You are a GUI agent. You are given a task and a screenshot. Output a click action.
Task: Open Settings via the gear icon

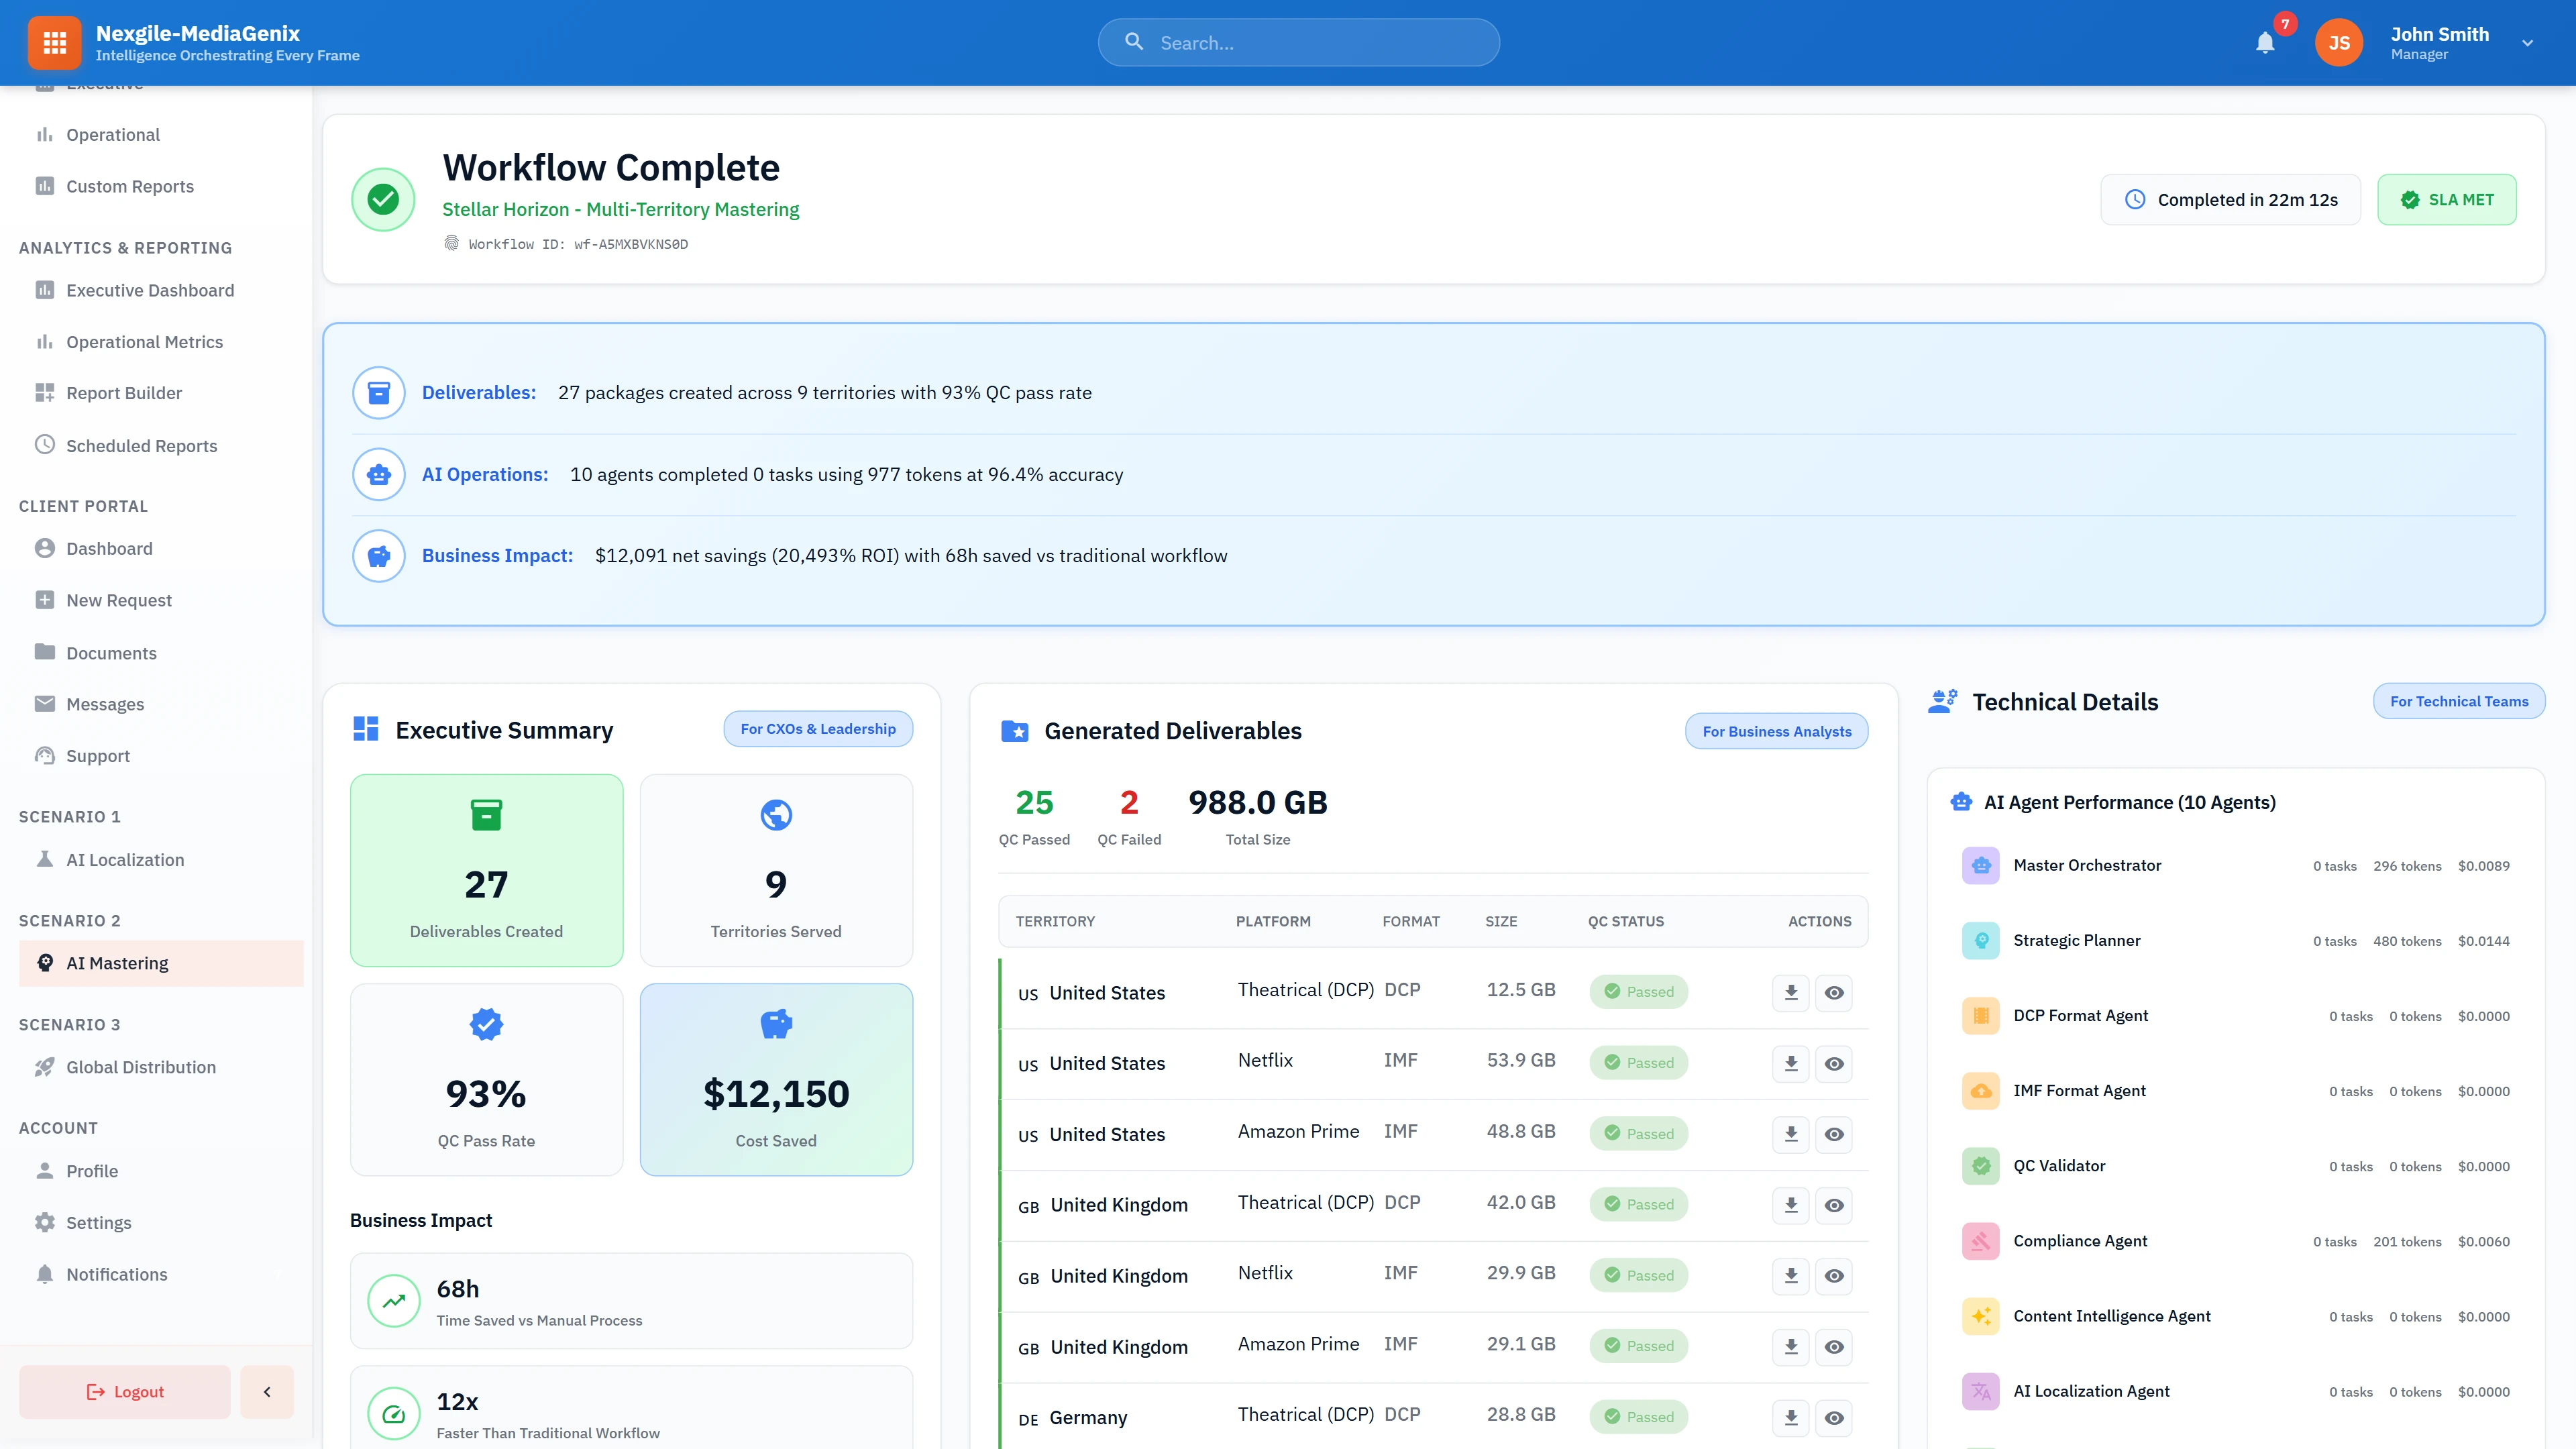45,1222
